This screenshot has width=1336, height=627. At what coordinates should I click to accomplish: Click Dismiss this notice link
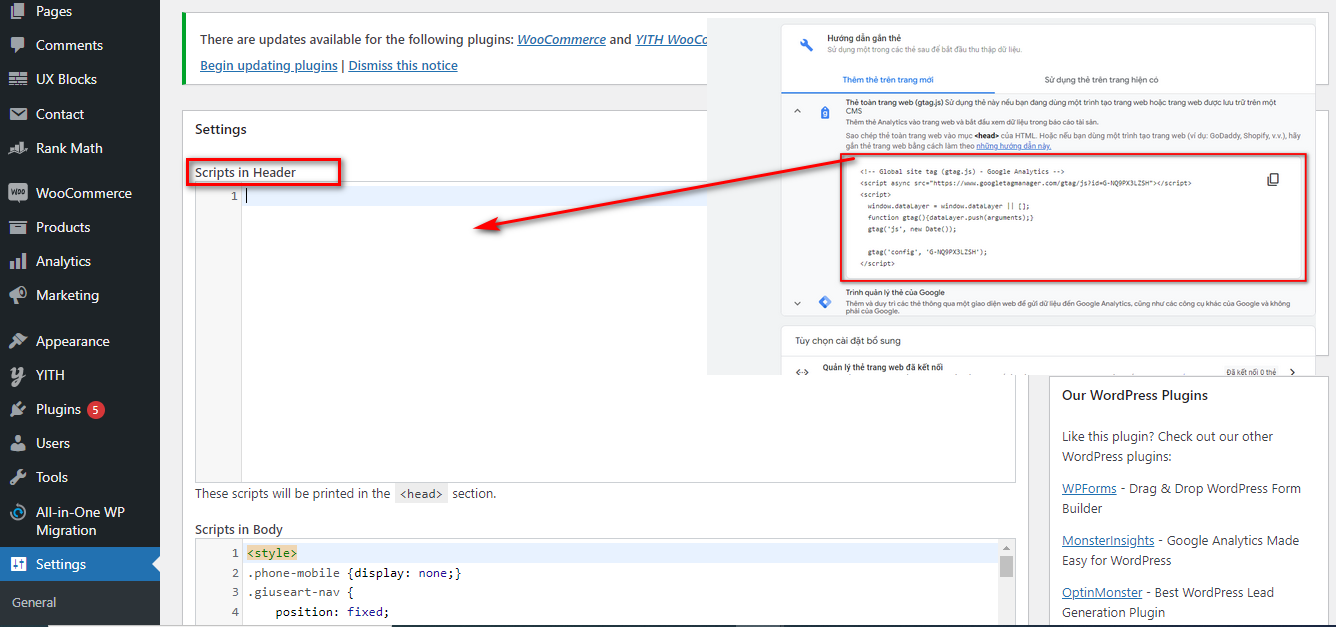[403, 65]
